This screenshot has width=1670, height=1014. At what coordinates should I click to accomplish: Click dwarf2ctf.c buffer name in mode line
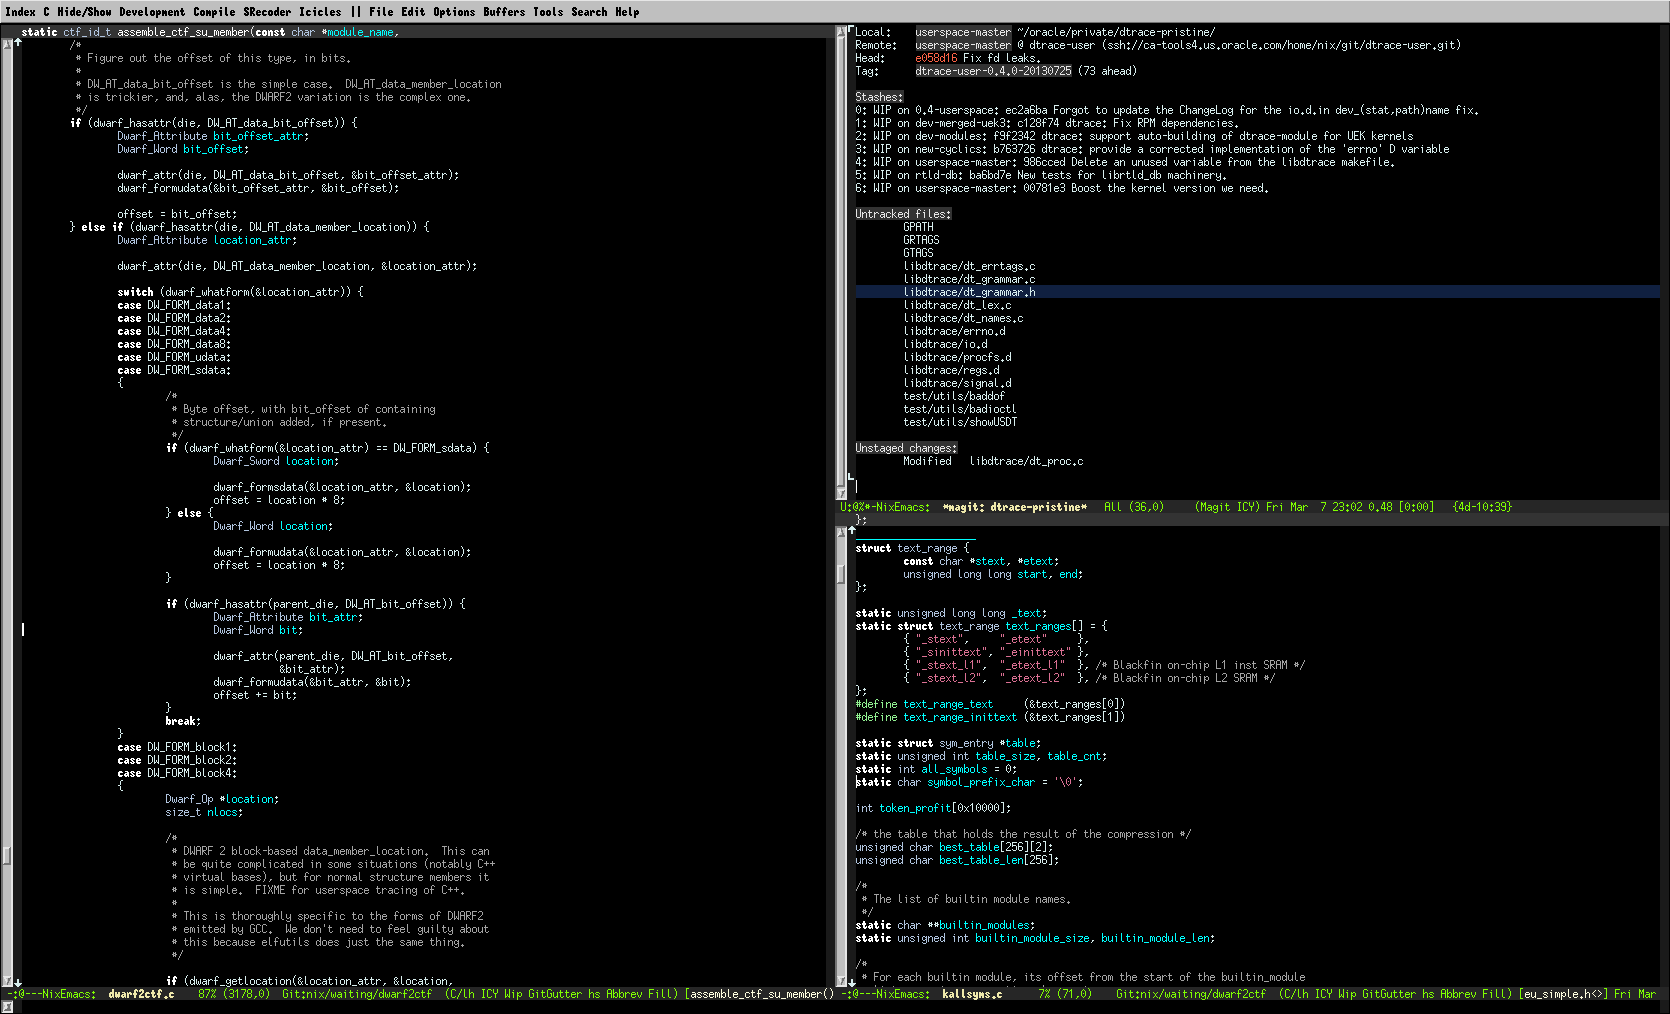(141, 994)
